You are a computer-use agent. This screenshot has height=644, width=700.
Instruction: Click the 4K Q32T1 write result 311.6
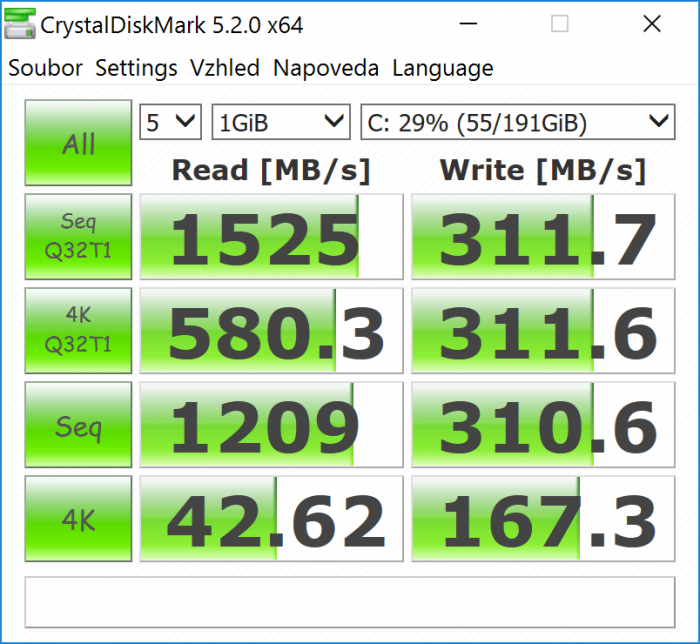click(x=544, y=331)
